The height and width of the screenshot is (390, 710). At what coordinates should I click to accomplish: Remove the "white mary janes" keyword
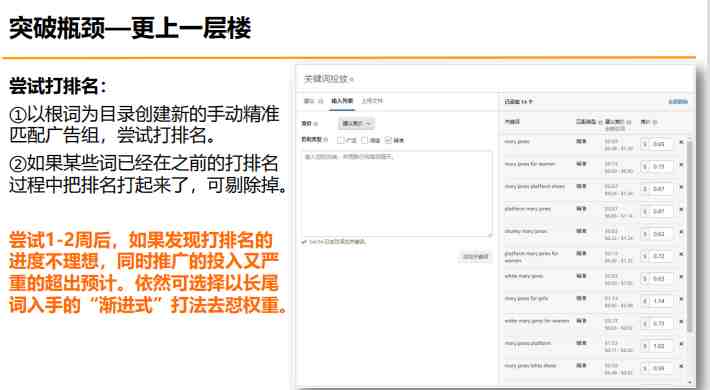[x=681, y=277]
